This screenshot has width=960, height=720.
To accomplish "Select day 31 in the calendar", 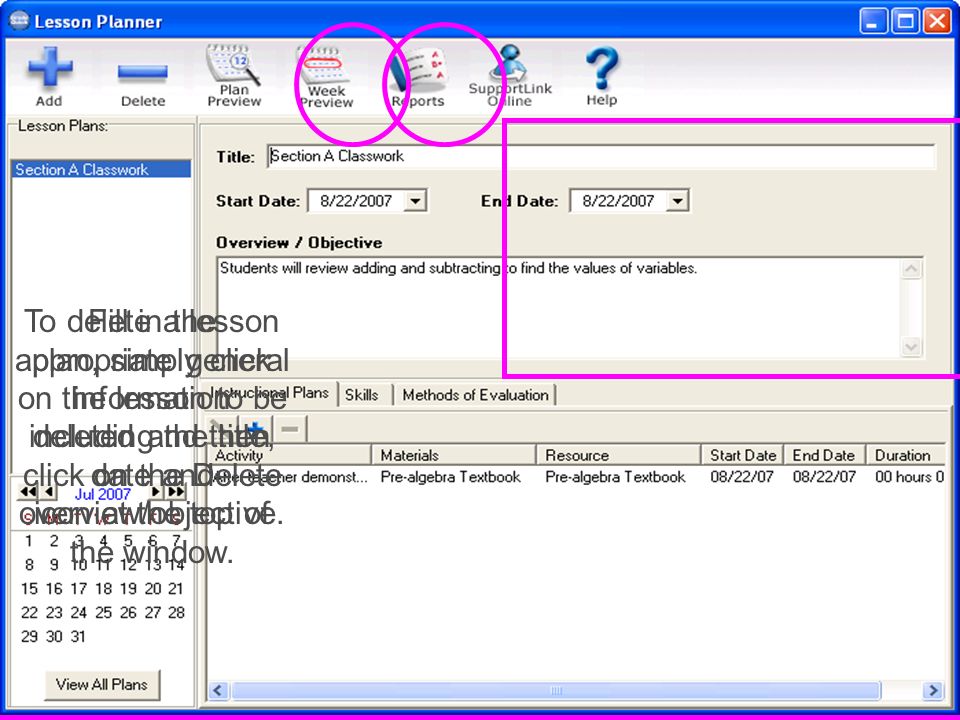I will coord(78,637).
